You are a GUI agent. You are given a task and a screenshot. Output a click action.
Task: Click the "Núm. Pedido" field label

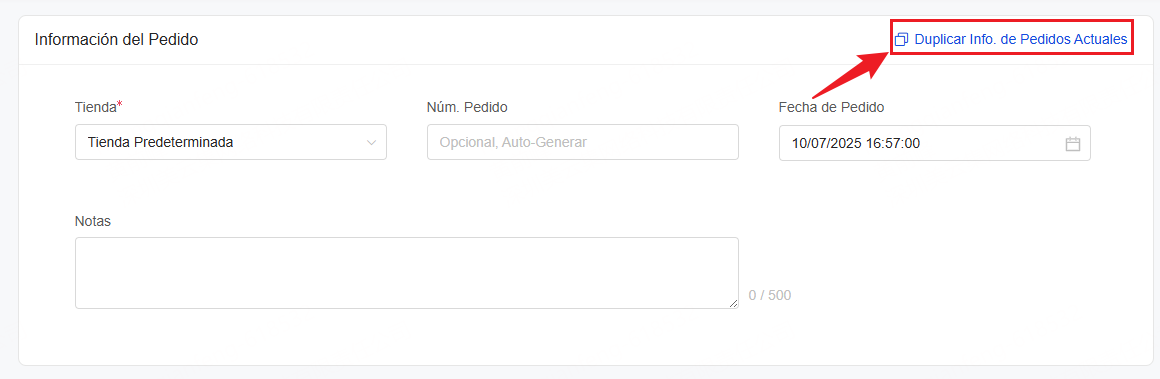pos(467,107)
